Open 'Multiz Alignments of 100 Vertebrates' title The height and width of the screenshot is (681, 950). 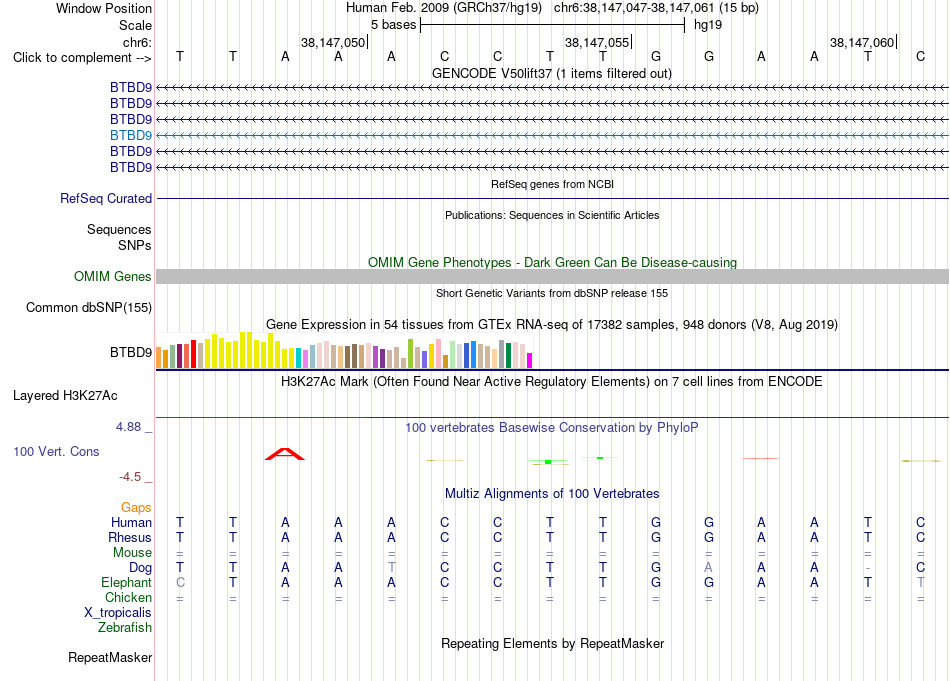[552, 494]
